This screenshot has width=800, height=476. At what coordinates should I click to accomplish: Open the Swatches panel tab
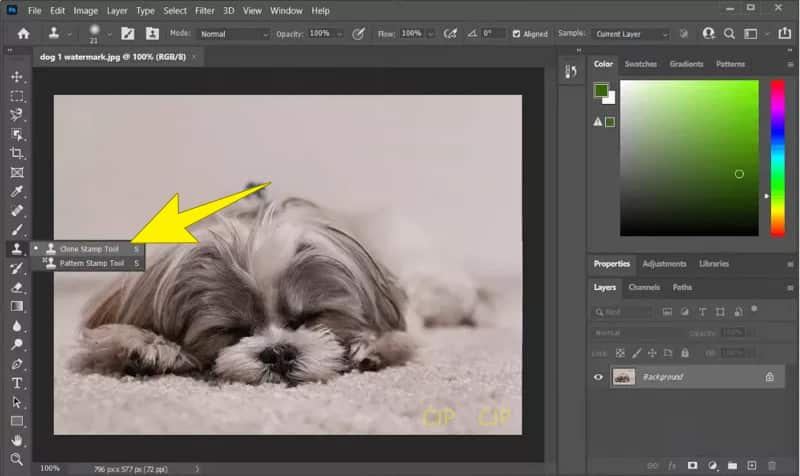click(641, 64)
